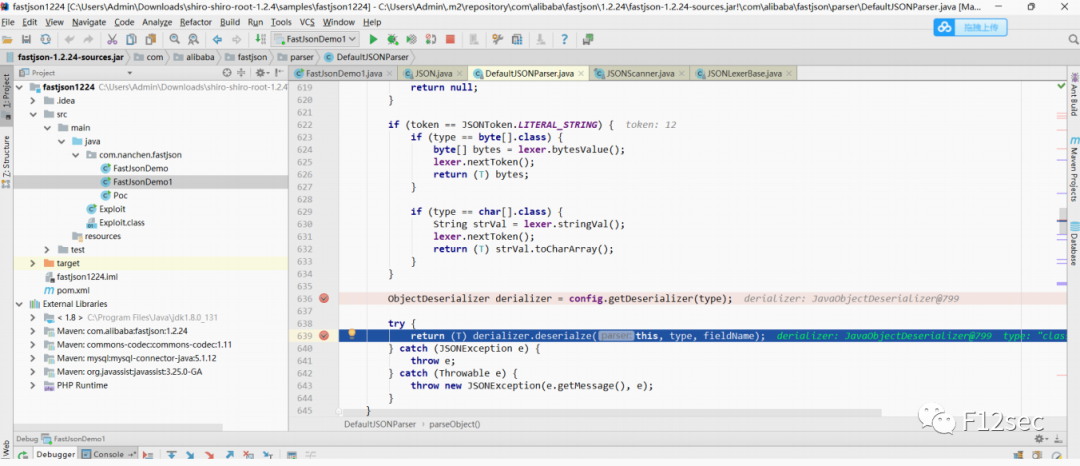The height and width of the screenshot is (466, 1080).
Task: Select Exploit.class in project tree
Action: [x=122, y=222]
